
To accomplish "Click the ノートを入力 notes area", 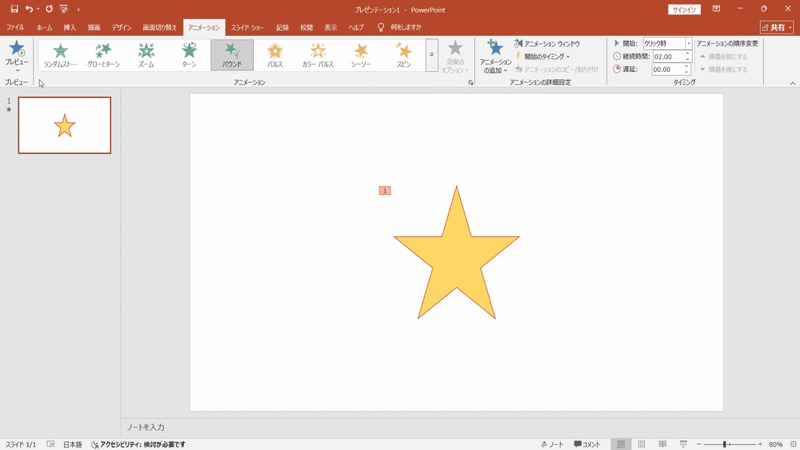I will [146, 427].
